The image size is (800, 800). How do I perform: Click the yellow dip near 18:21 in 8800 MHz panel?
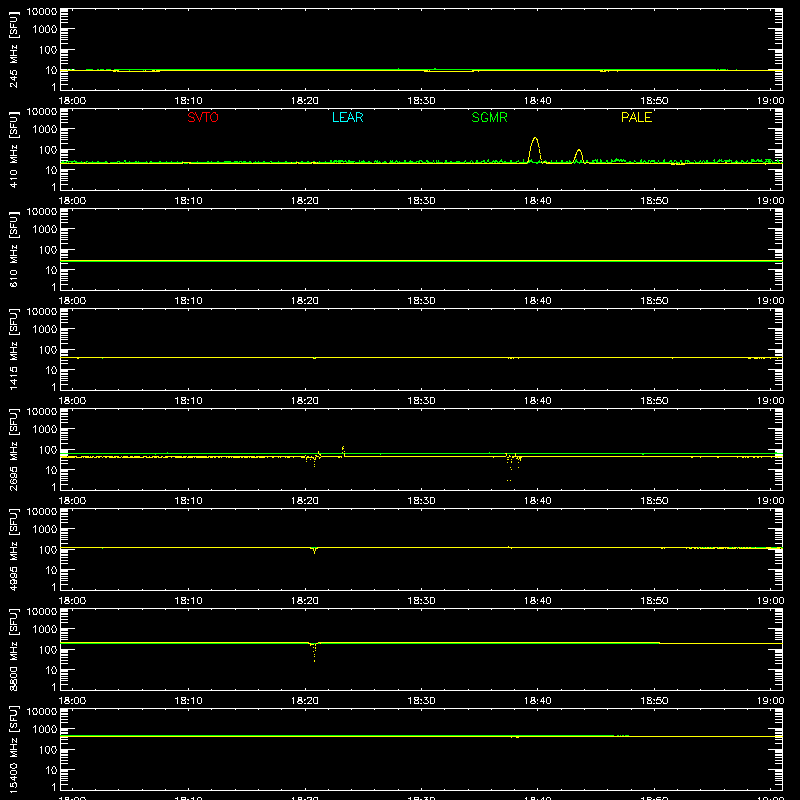(314, 652)
